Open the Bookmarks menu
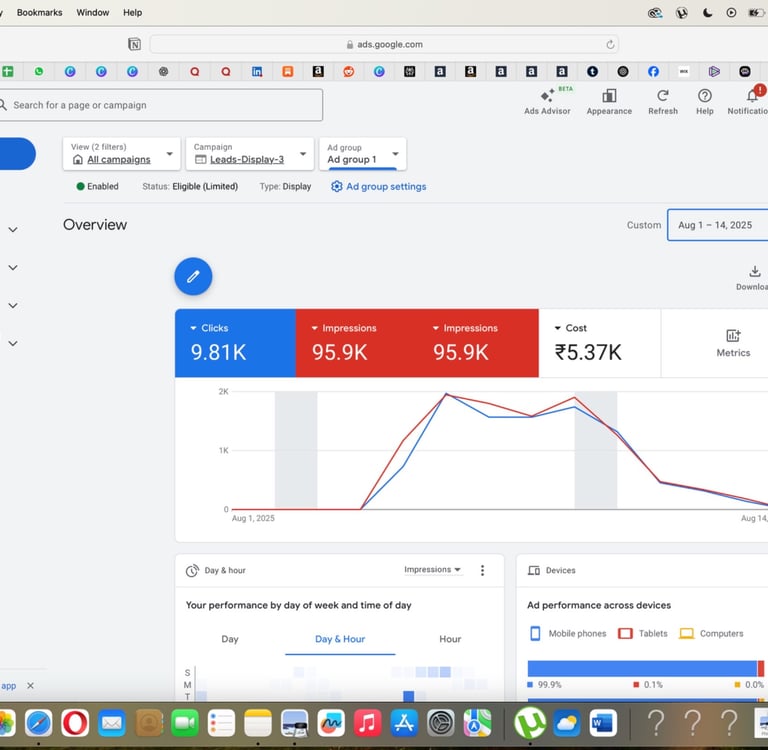 click(x=40, y=13)
